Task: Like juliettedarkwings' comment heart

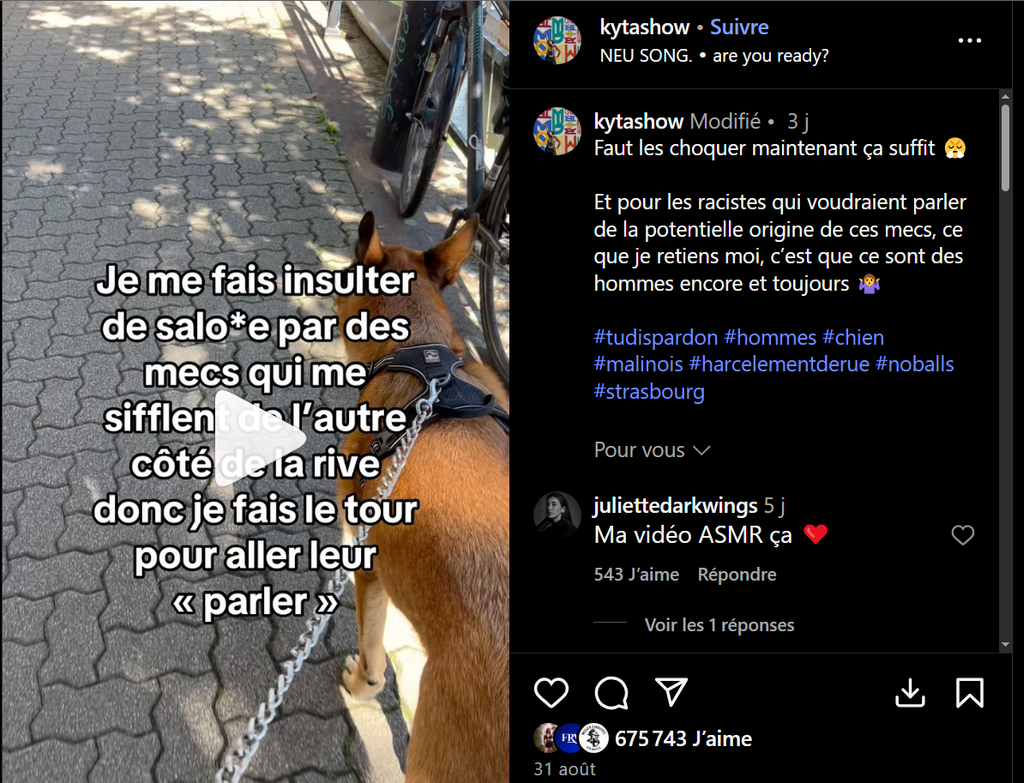Action: click(963, 535)
